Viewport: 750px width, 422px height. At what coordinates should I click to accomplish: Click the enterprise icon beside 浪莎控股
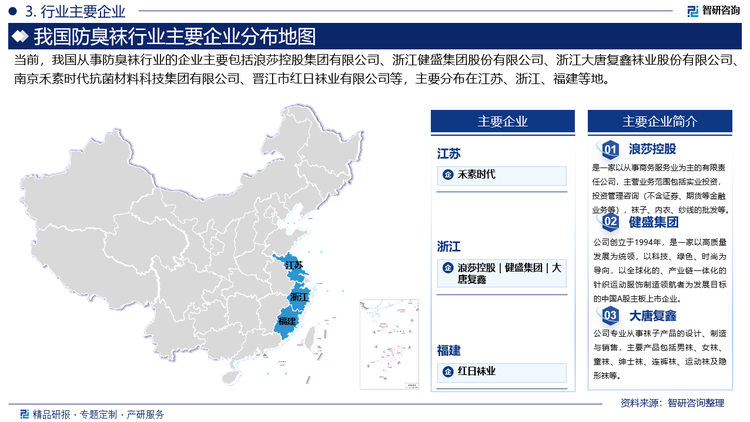[x=448, y=268]
